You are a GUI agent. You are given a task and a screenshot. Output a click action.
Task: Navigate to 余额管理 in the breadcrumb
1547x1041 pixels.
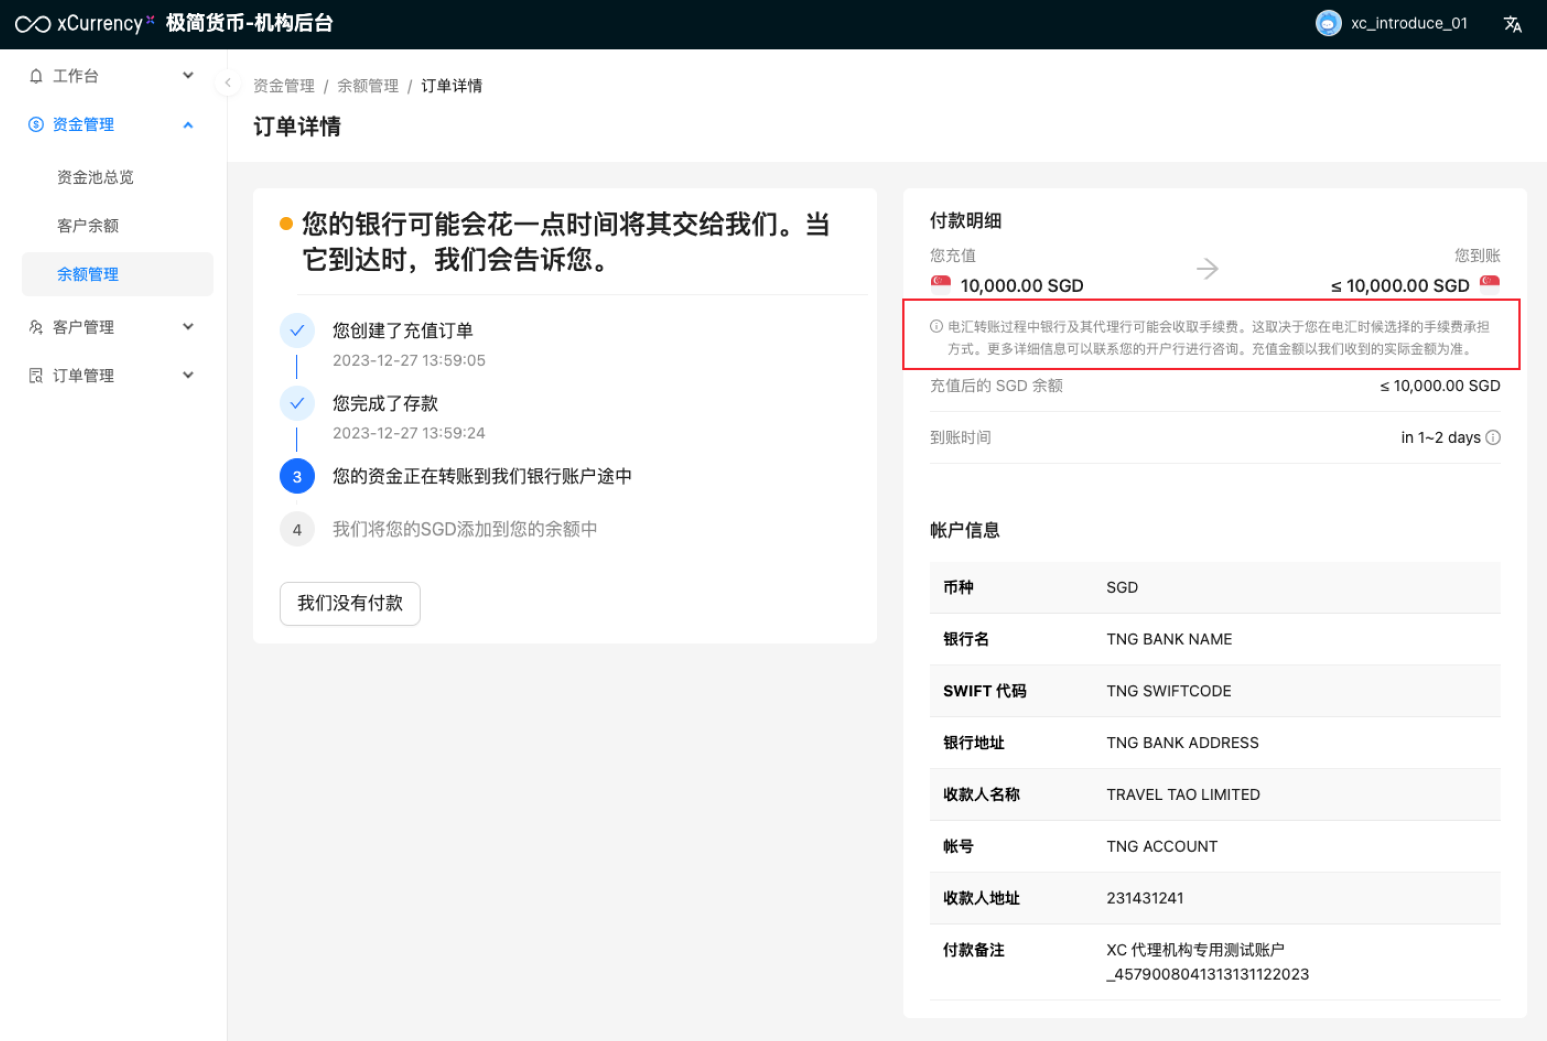[368, 86]
